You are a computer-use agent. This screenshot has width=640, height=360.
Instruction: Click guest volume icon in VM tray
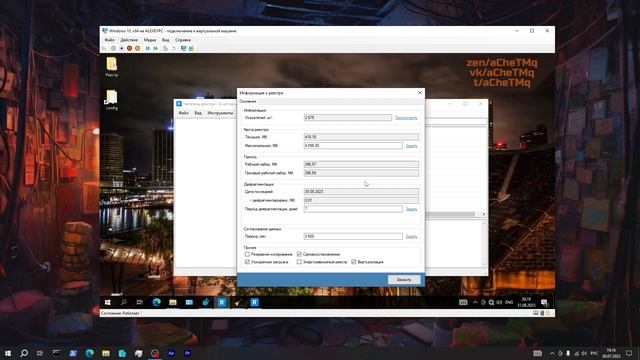(499, 302)
